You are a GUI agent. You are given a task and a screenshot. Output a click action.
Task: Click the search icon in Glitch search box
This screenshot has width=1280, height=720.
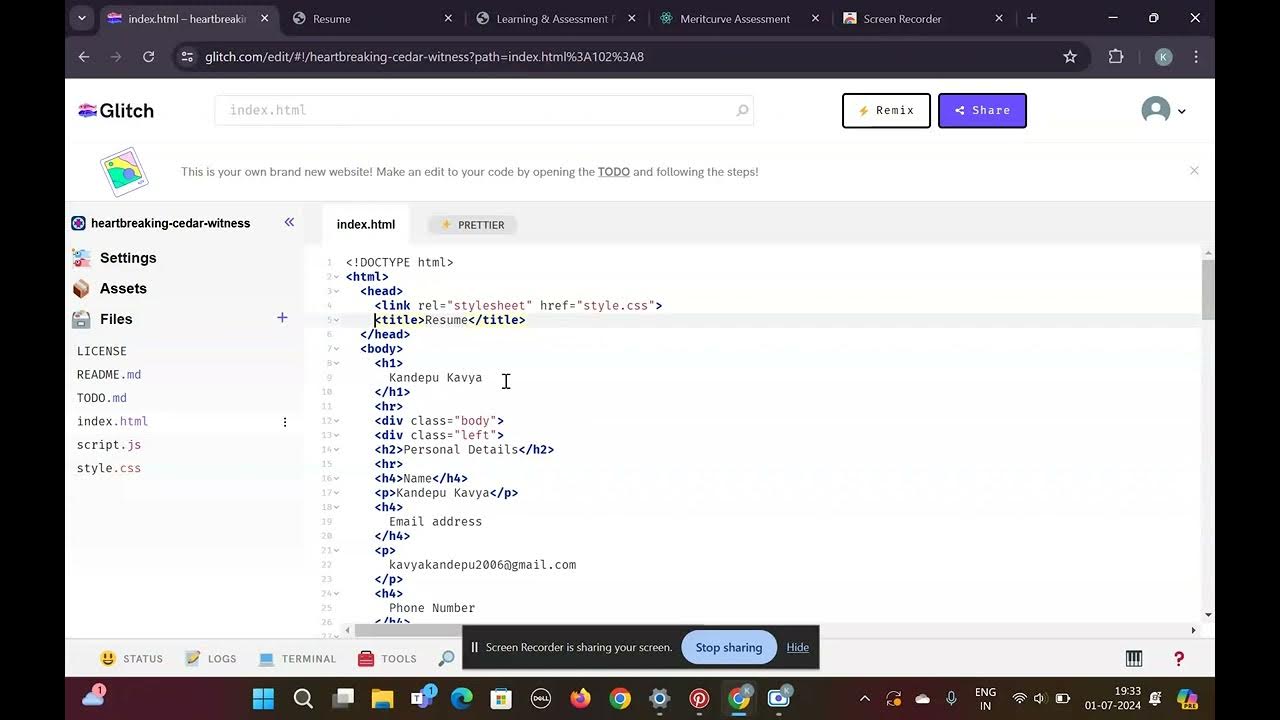tap(742, 110)
